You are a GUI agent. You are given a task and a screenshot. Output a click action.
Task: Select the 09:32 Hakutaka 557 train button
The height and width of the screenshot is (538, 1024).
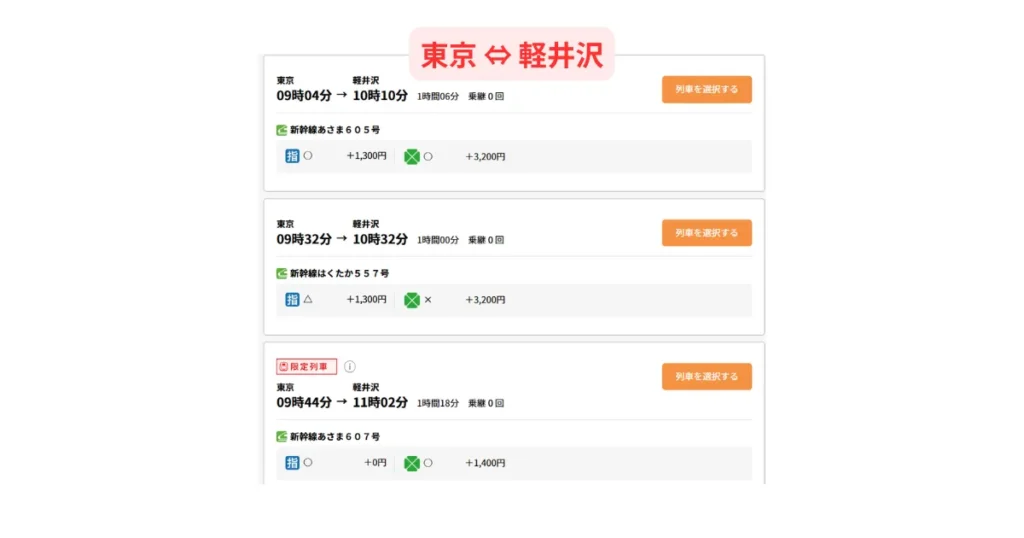706,233
